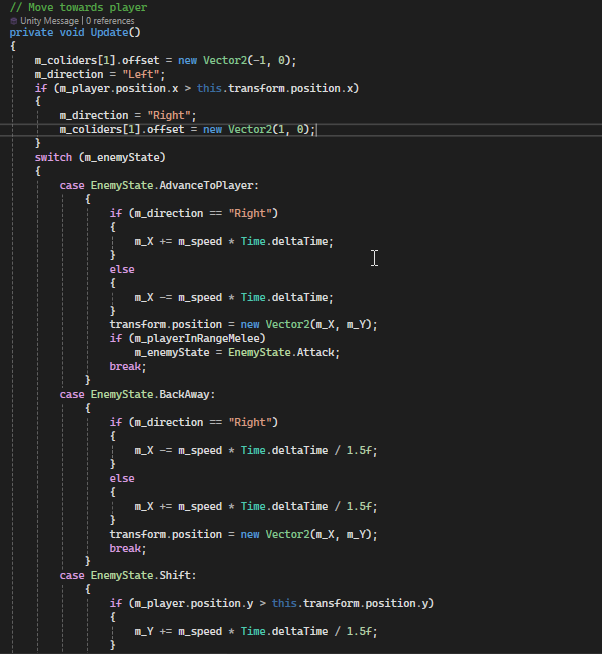This screenshot has height=654, width=602.
Task: Click the if (m_playerInRangeMelee) condition
Action: point(187,338)
